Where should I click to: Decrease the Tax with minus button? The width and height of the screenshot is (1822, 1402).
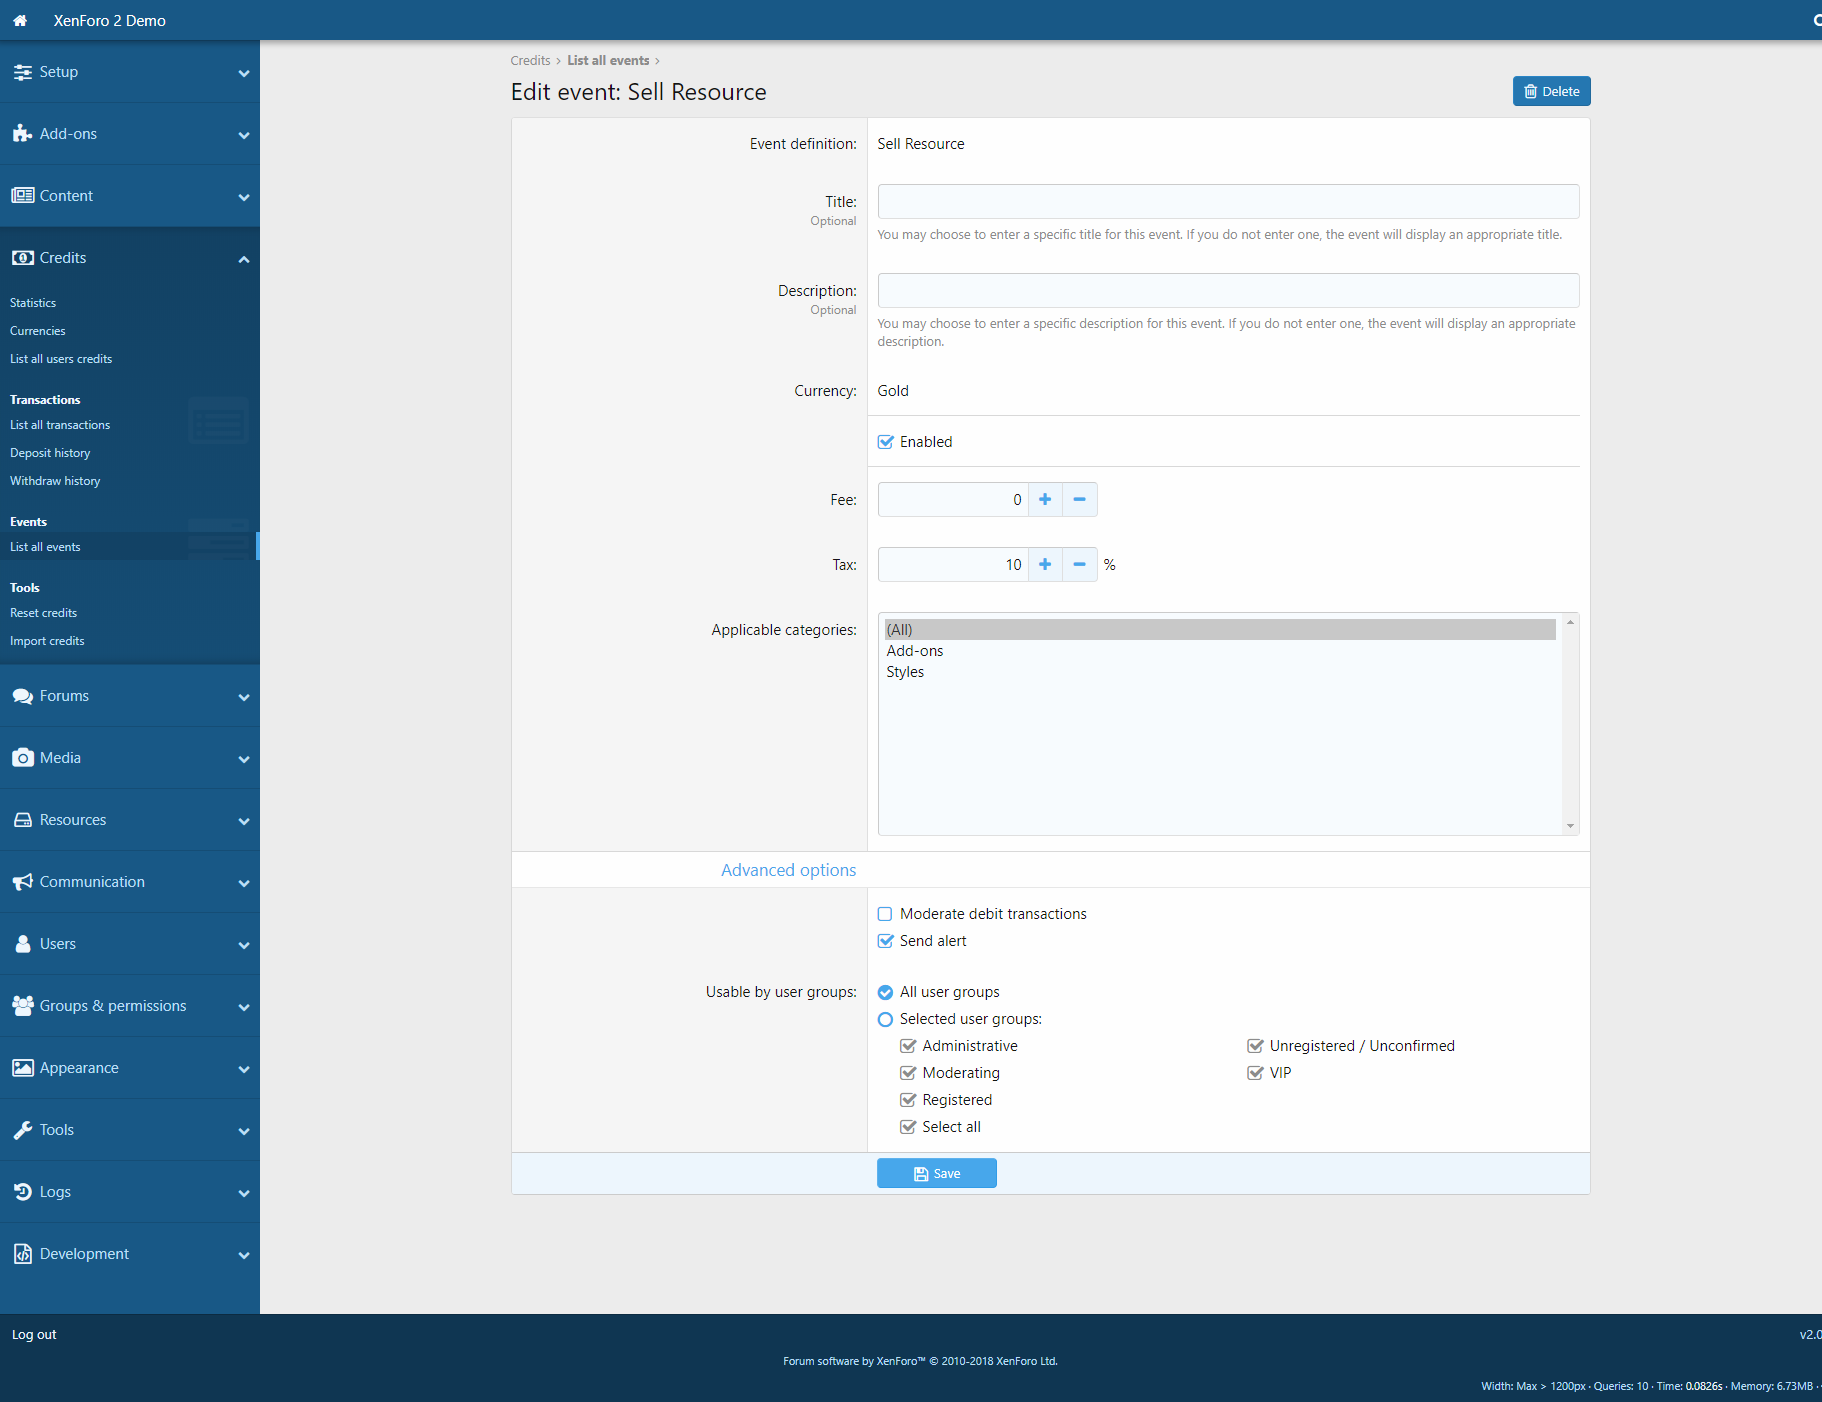pyautogui.click(x=1080, y=565)
